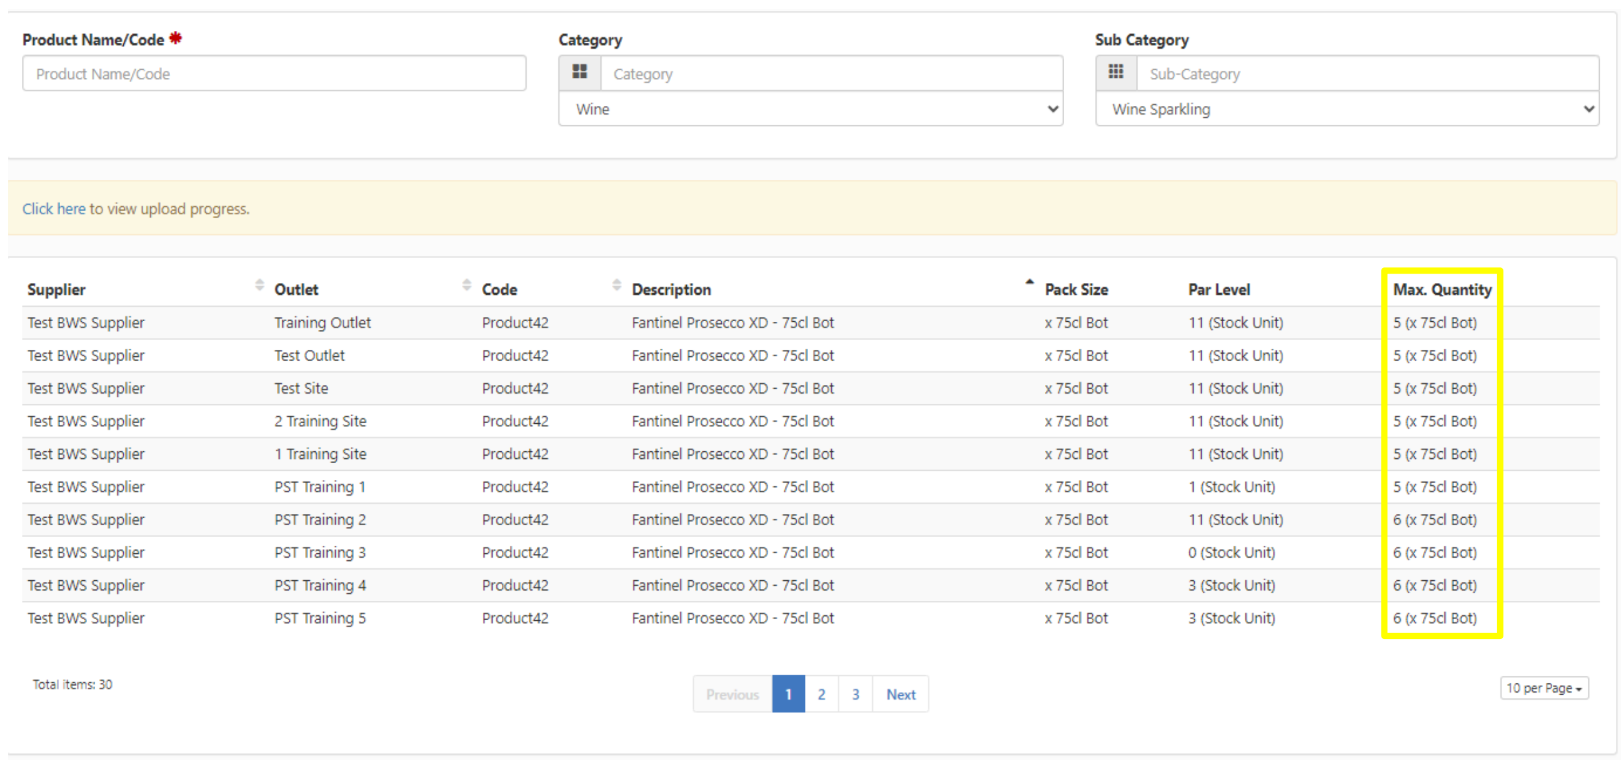
Task: Open the Wine Sparkling sub-category dropdown
Action: point(1346,109)
